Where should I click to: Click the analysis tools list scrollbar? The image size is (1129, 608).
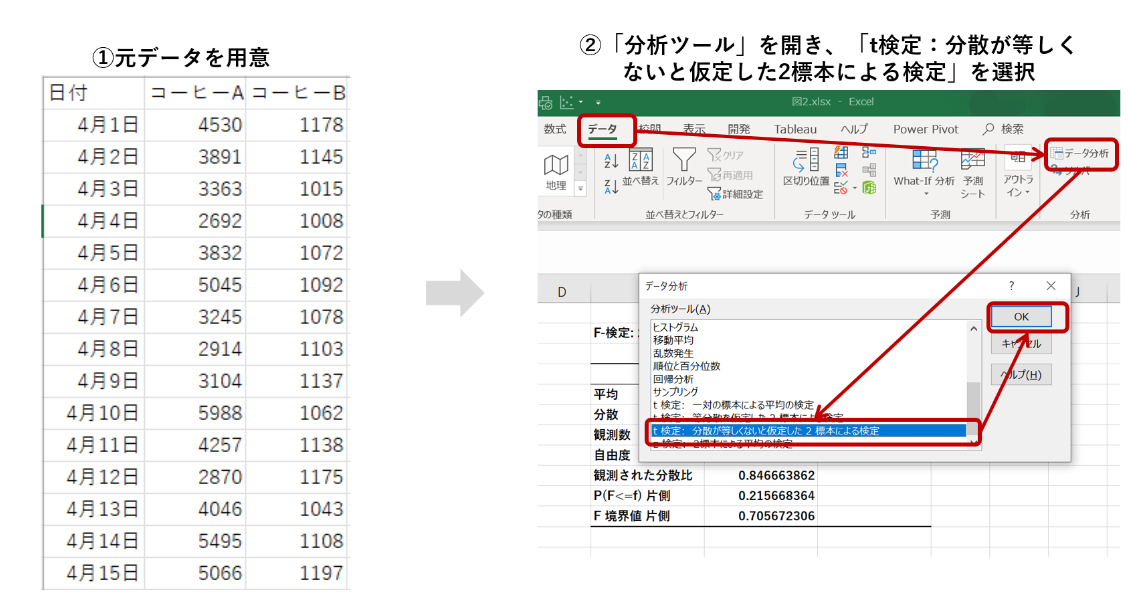pyautogui.click(x=973, y=382)
